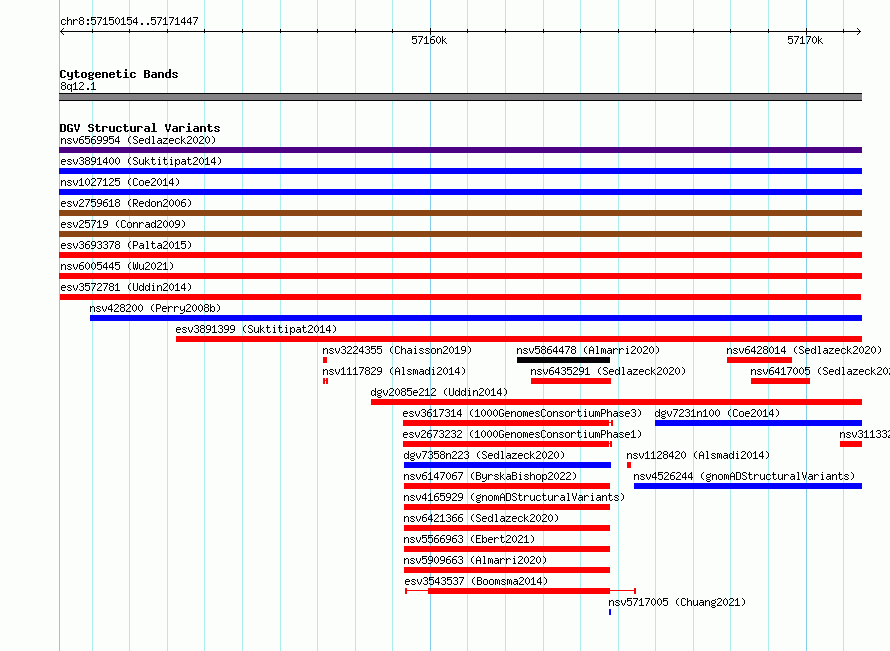This screenshot has width=890, height=651.
Task: Open nsv1128420 (Alsmadi2014) variant label
Action: (698, 455)
